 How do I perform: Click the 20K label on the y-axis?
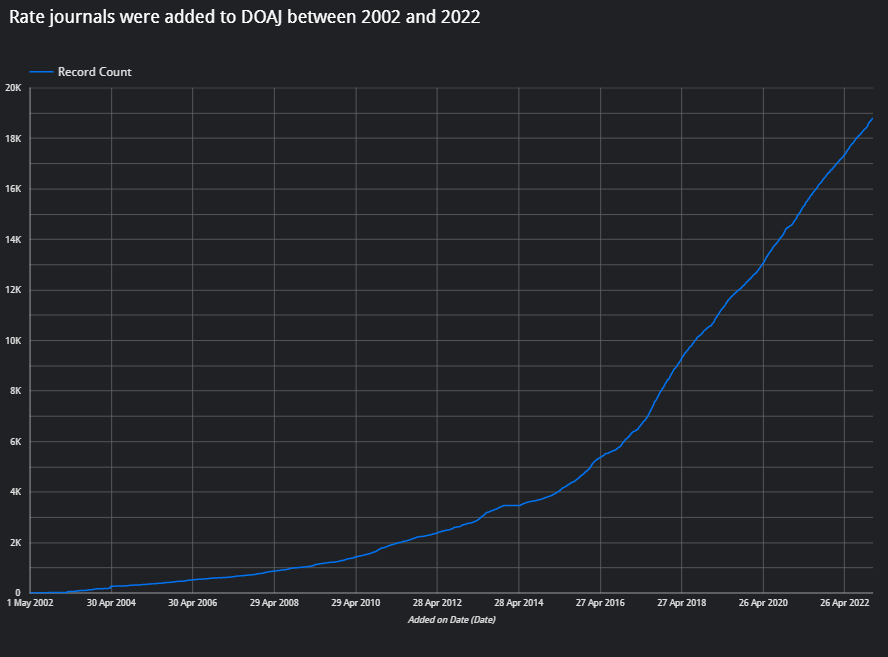(14, 88)
